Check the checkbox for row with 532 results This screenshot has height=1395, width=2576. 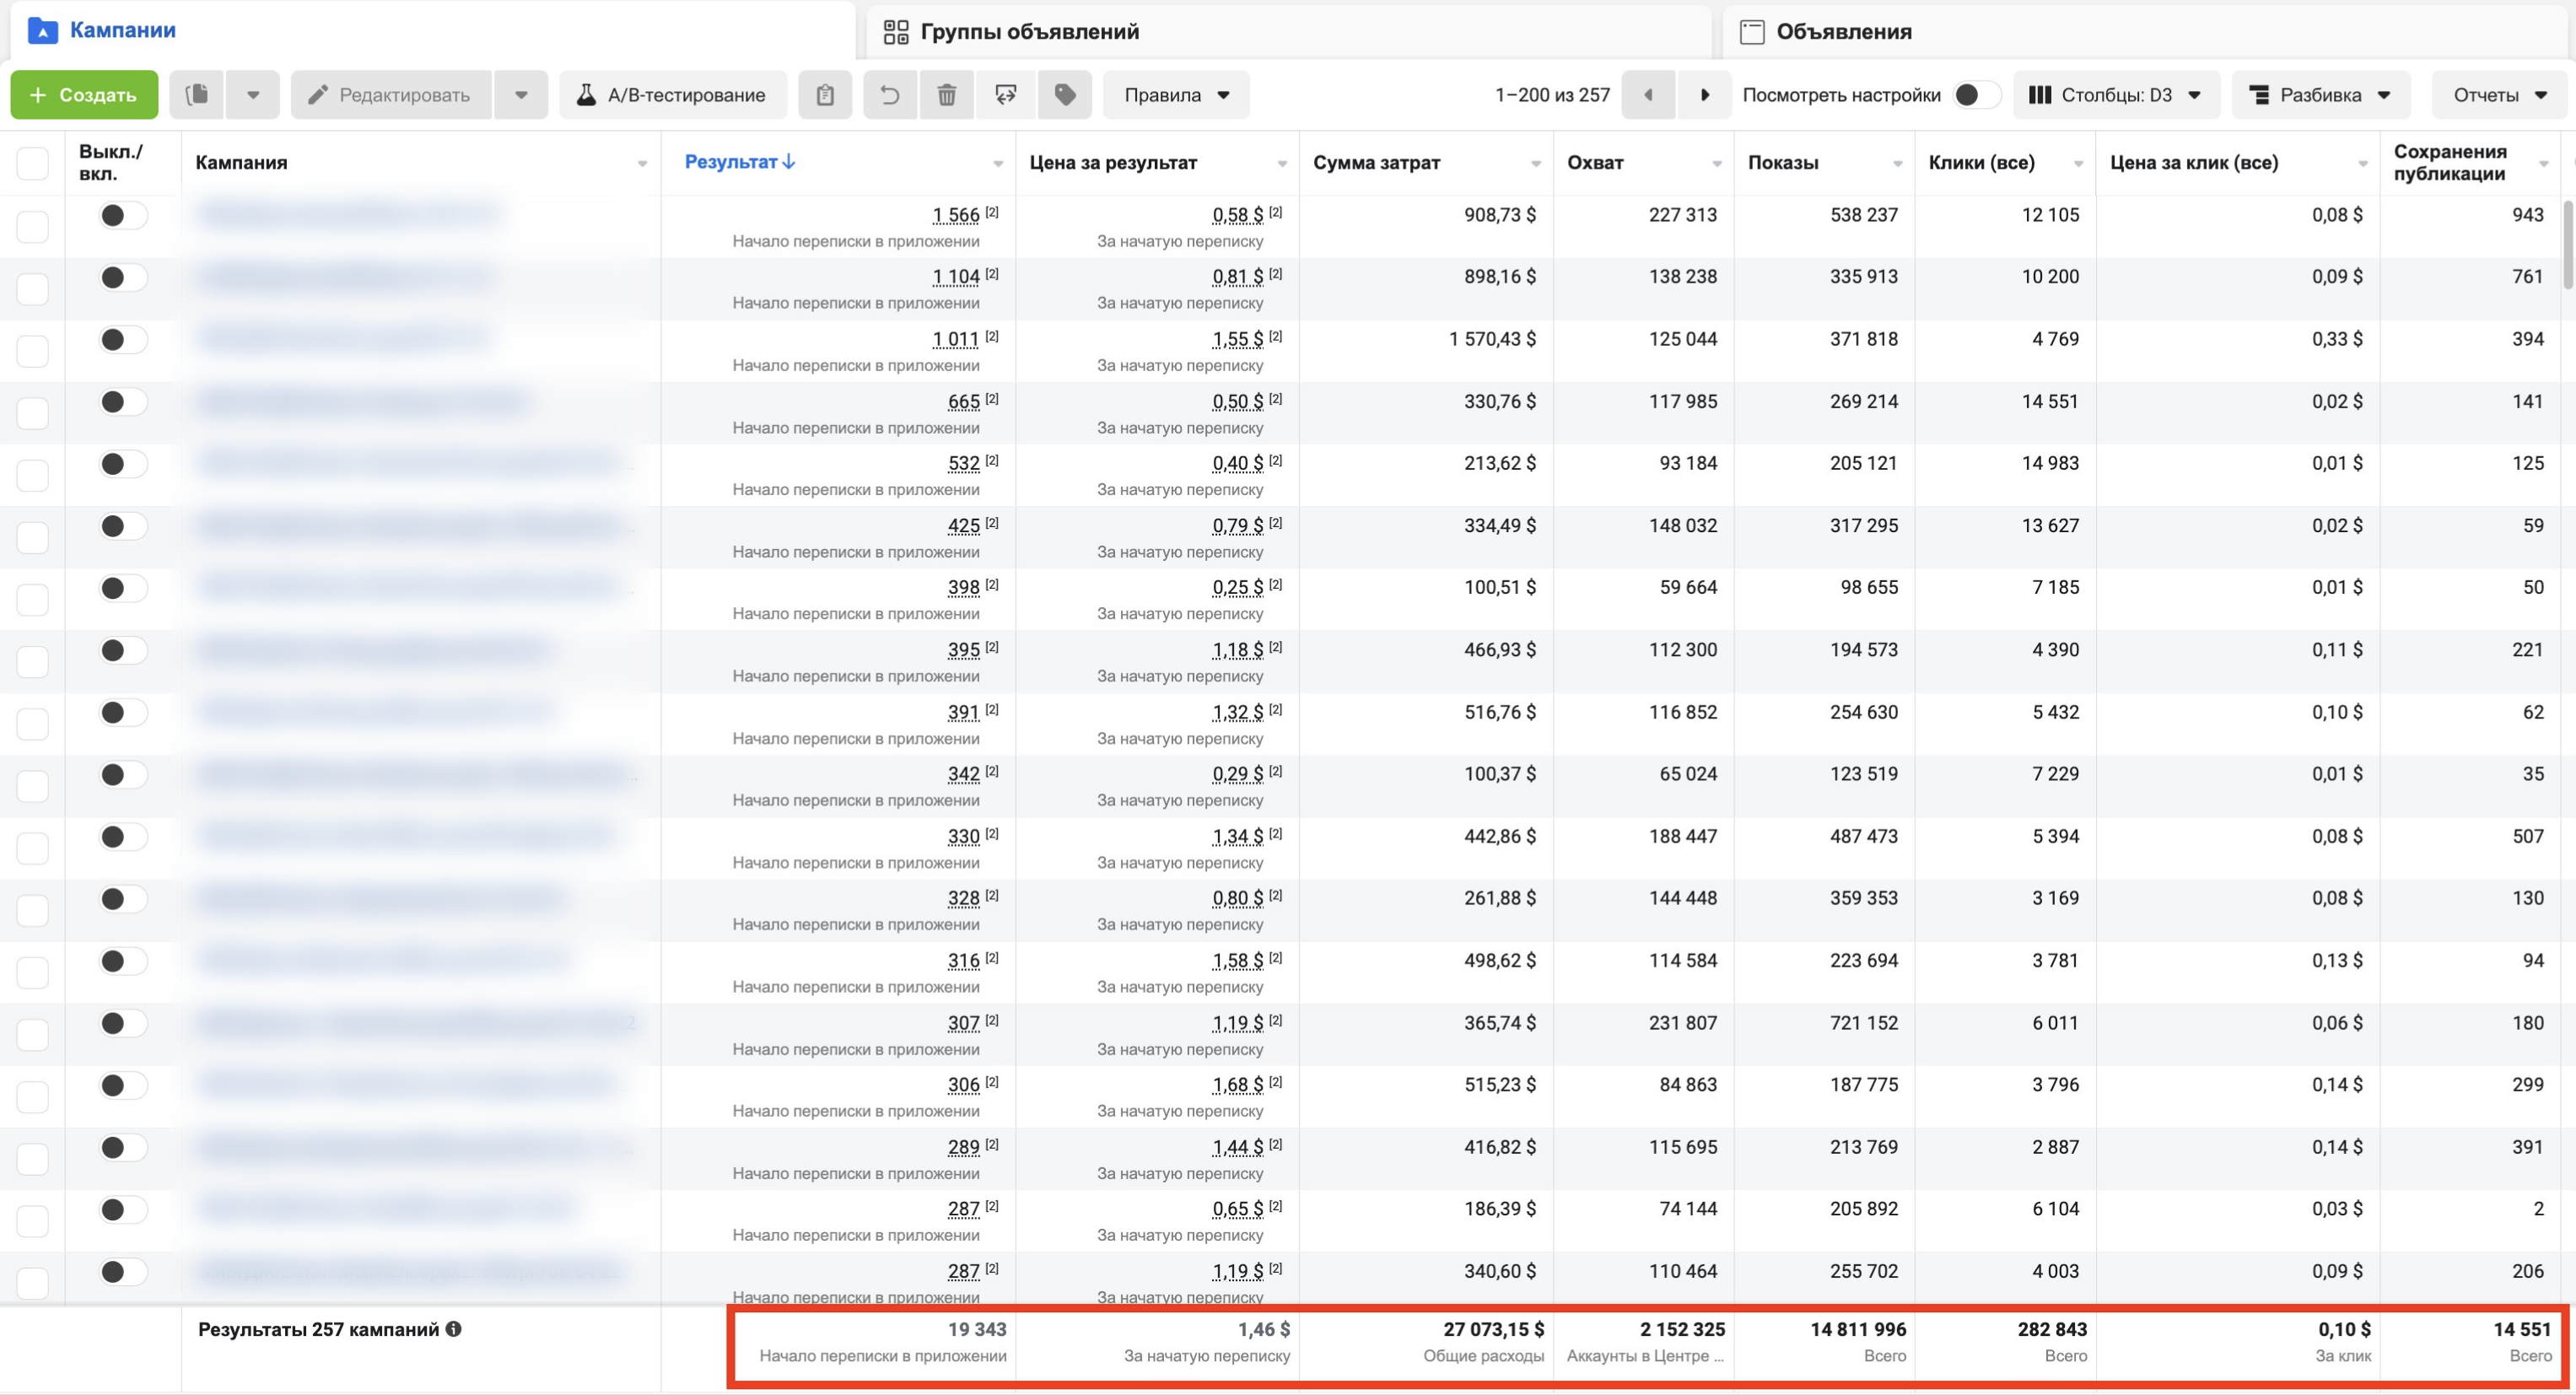tap(33, 475)
